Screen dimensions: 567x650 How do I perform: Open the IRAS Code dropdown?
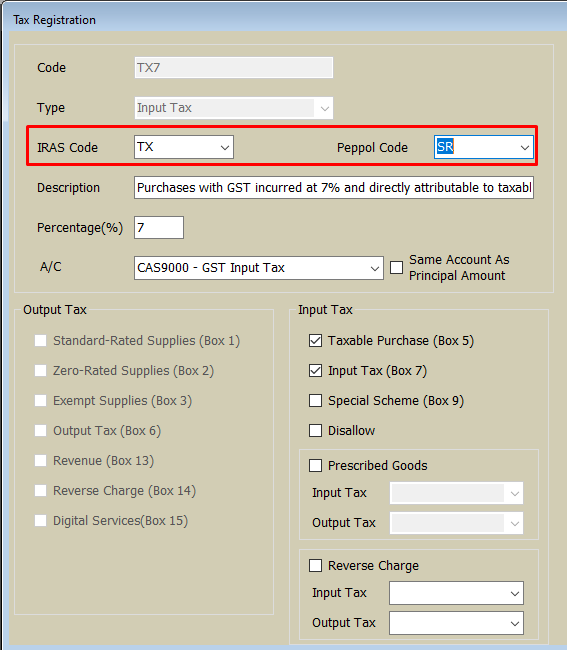184,147
